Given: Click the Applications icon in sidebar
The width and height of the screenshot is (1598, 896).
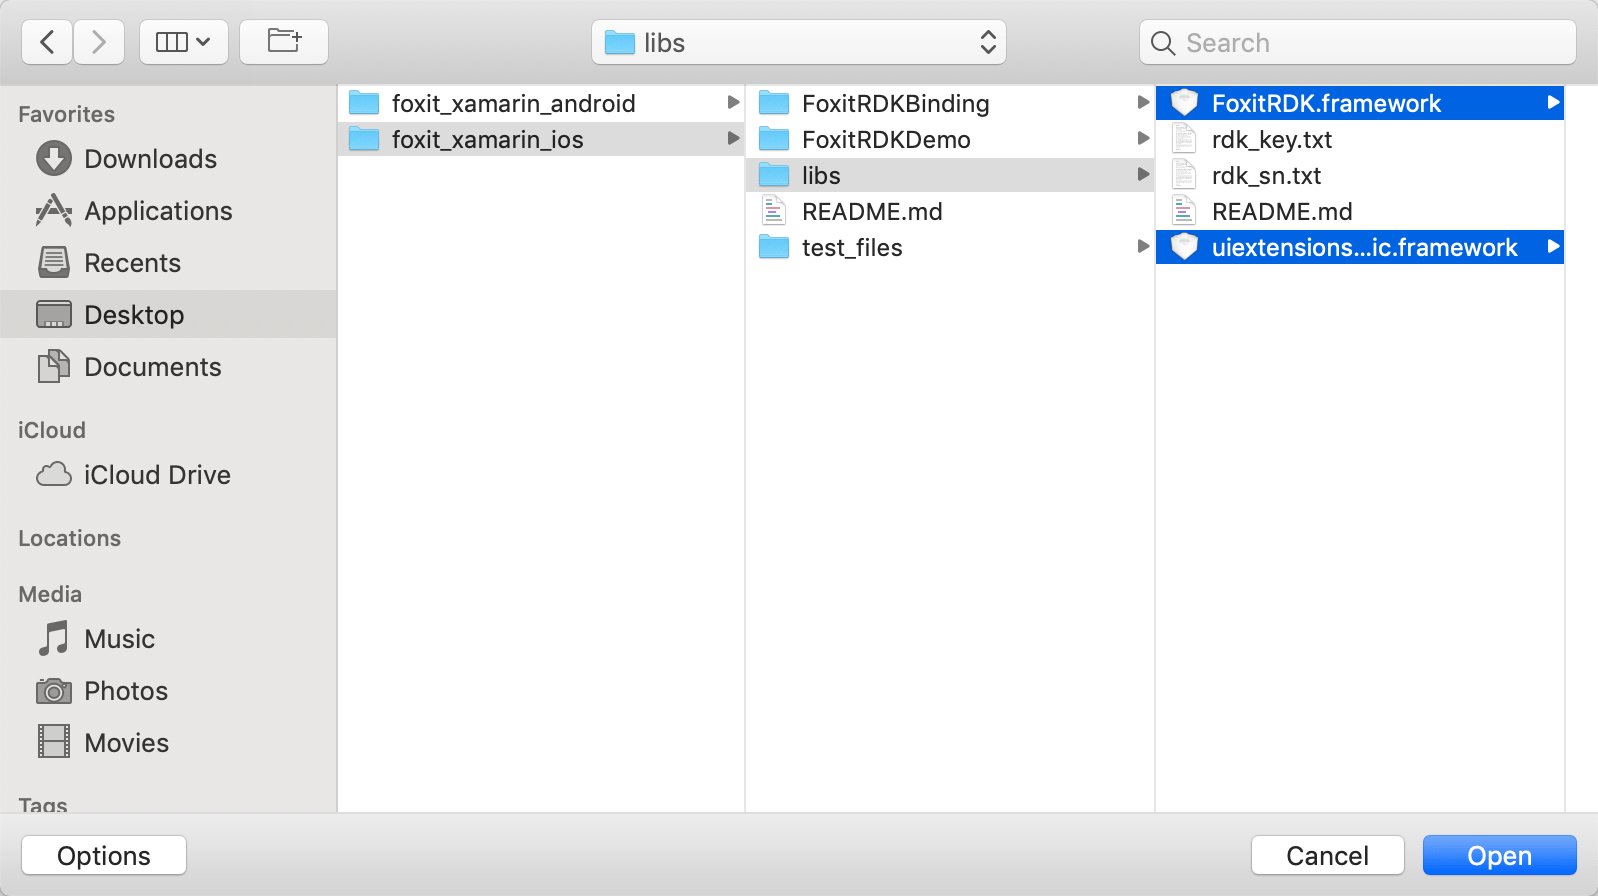Looking at the screenshot, I should 54,210.
